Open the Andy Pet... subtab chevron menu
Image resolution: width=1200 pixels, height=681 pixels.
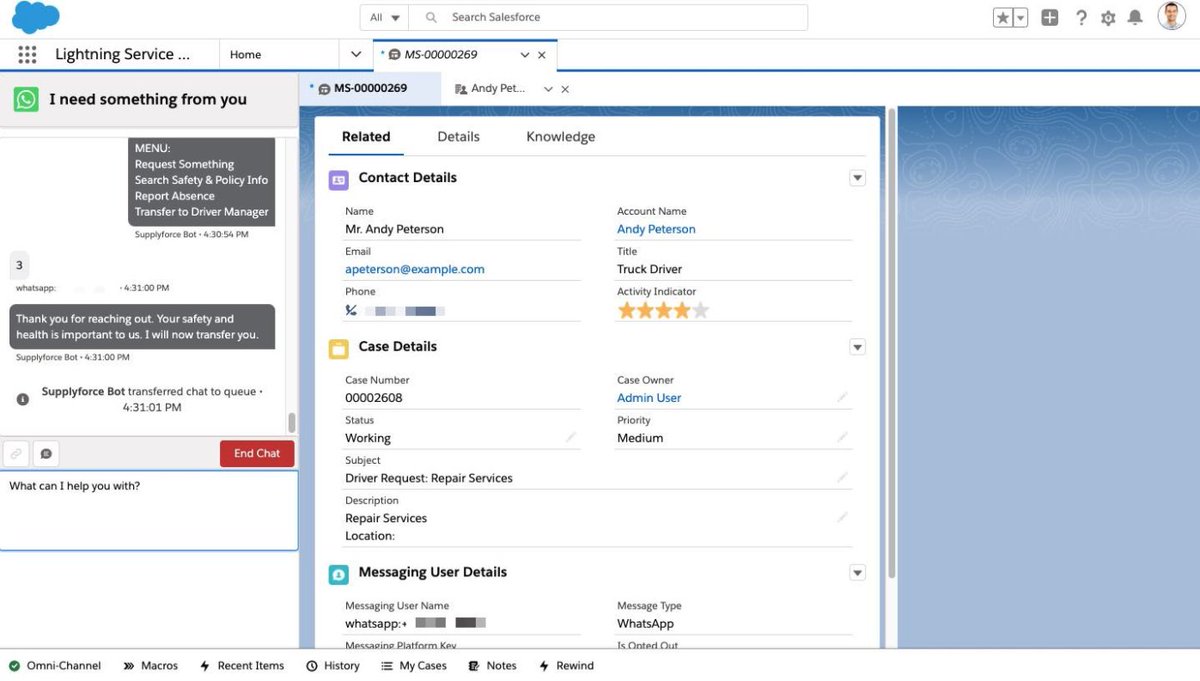547,89
